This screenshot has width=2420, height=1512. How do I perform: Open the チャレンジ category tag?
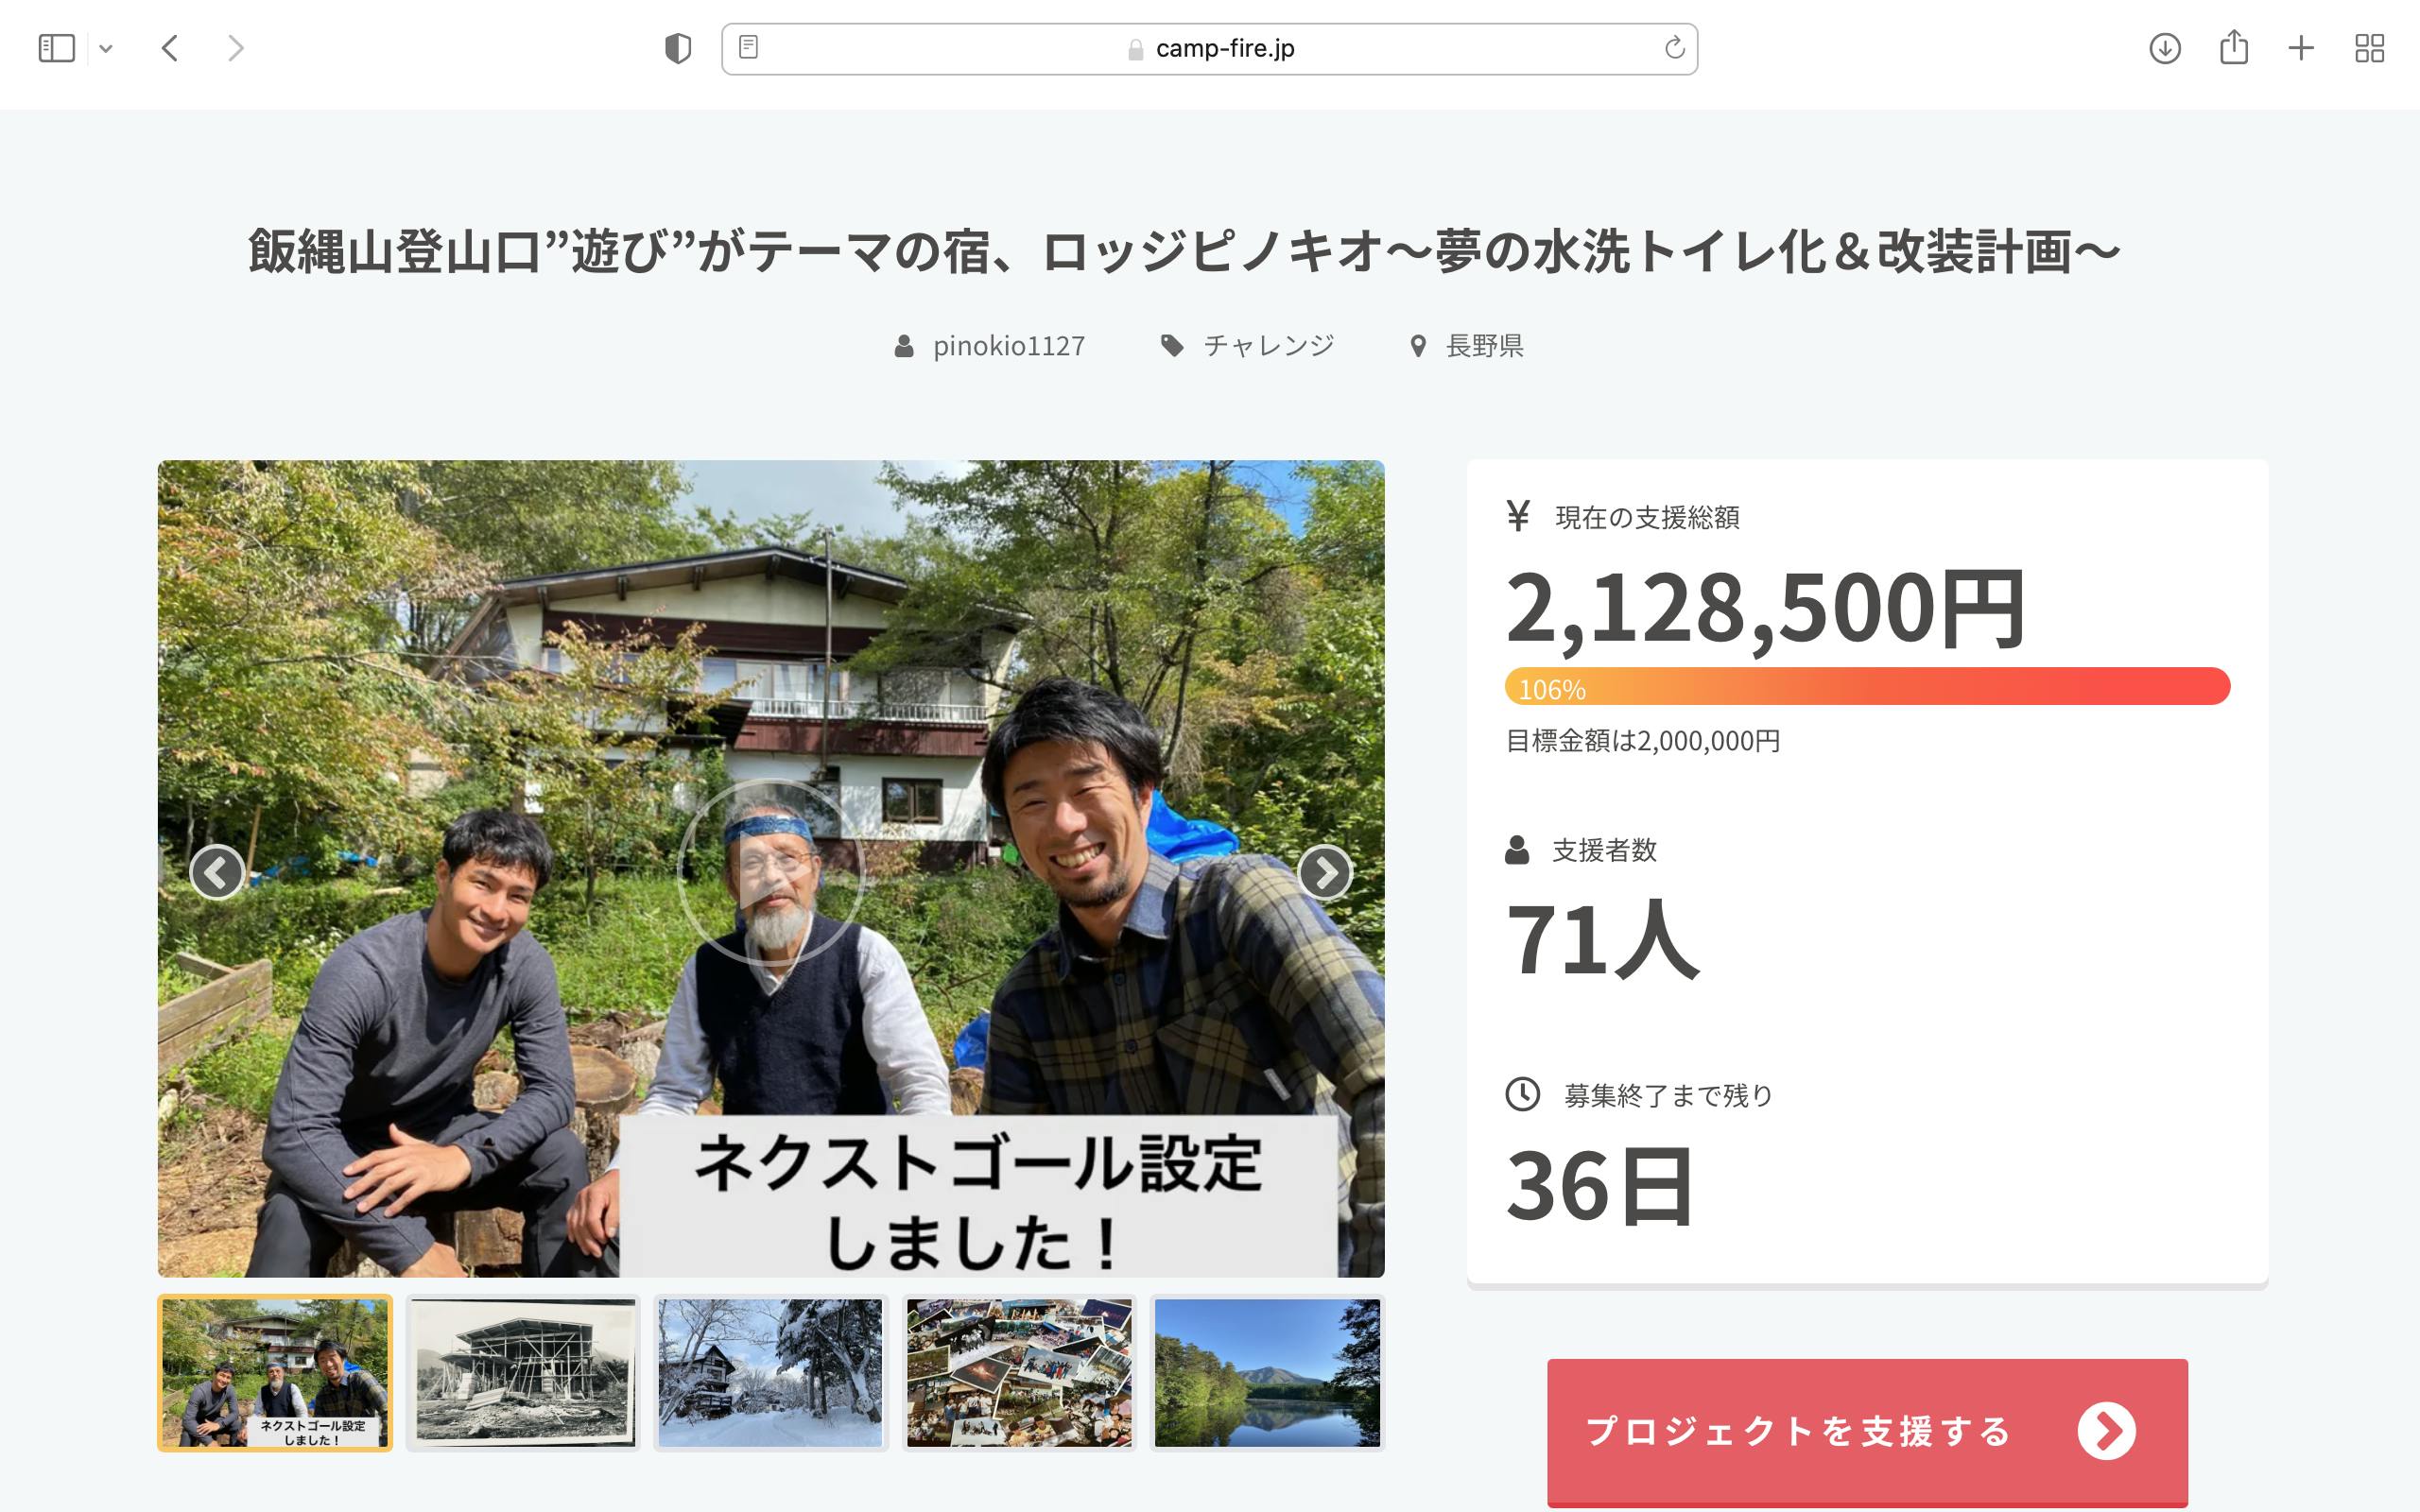1267,346
